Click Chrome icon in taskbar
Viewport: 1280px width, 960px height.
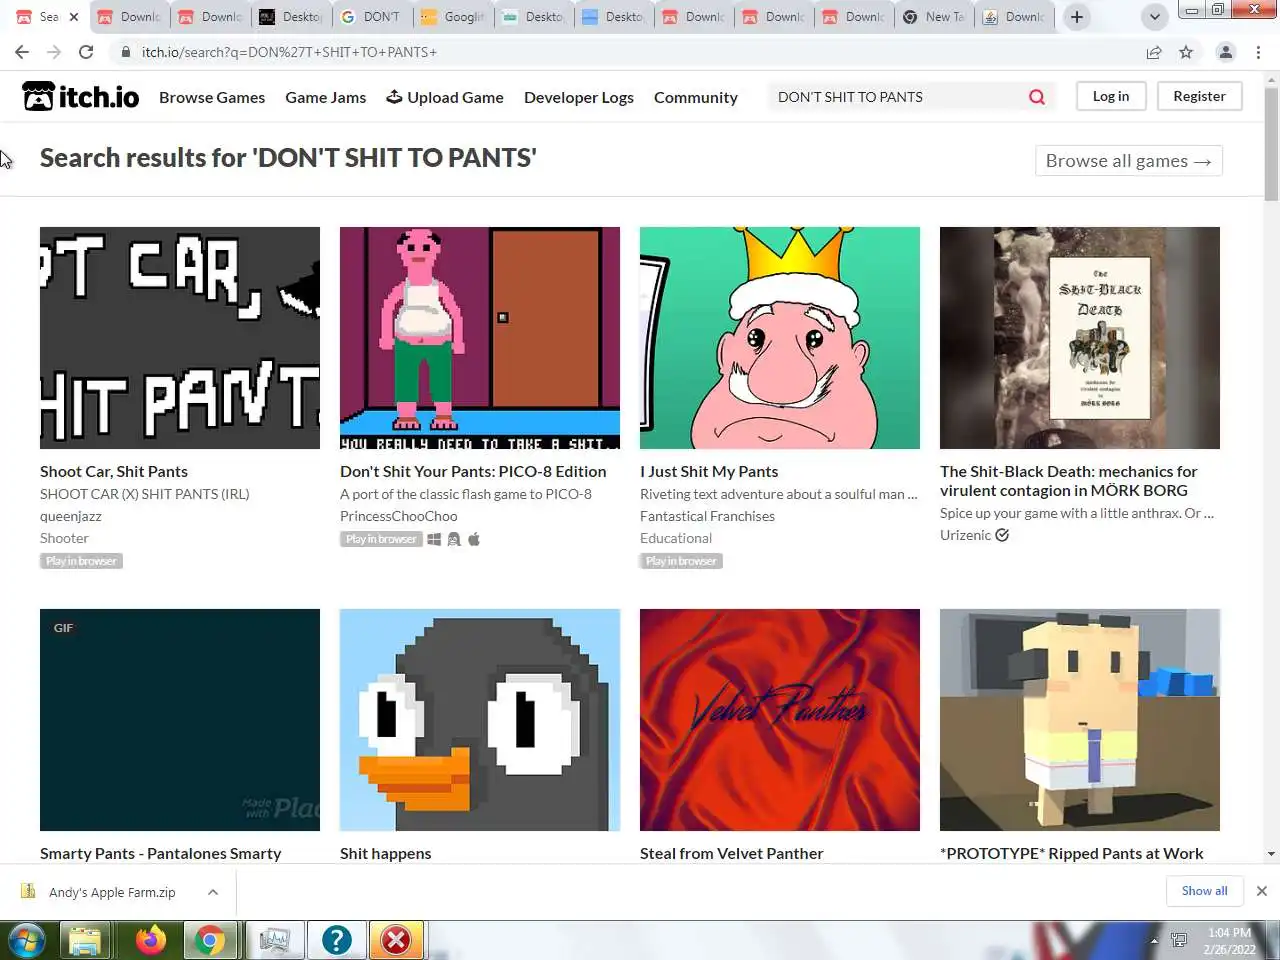[x=210, y=940]
